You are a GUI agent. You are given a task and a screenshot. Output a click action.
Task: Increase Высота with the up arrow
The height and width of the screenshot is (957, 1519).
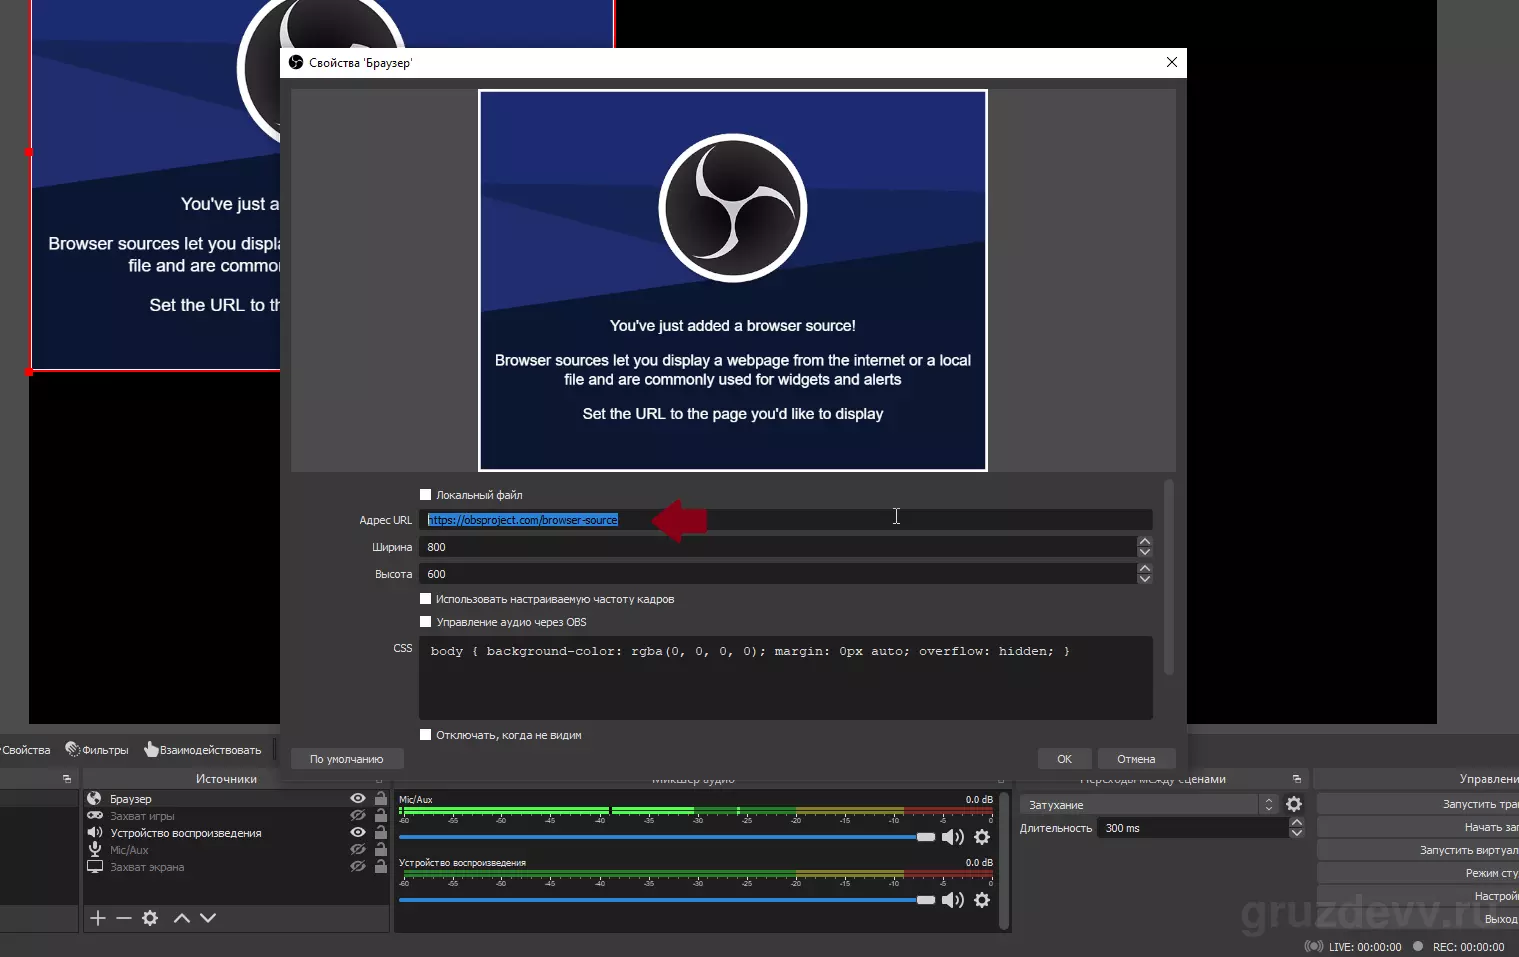pyautogui.click(x=1145, y=568)
